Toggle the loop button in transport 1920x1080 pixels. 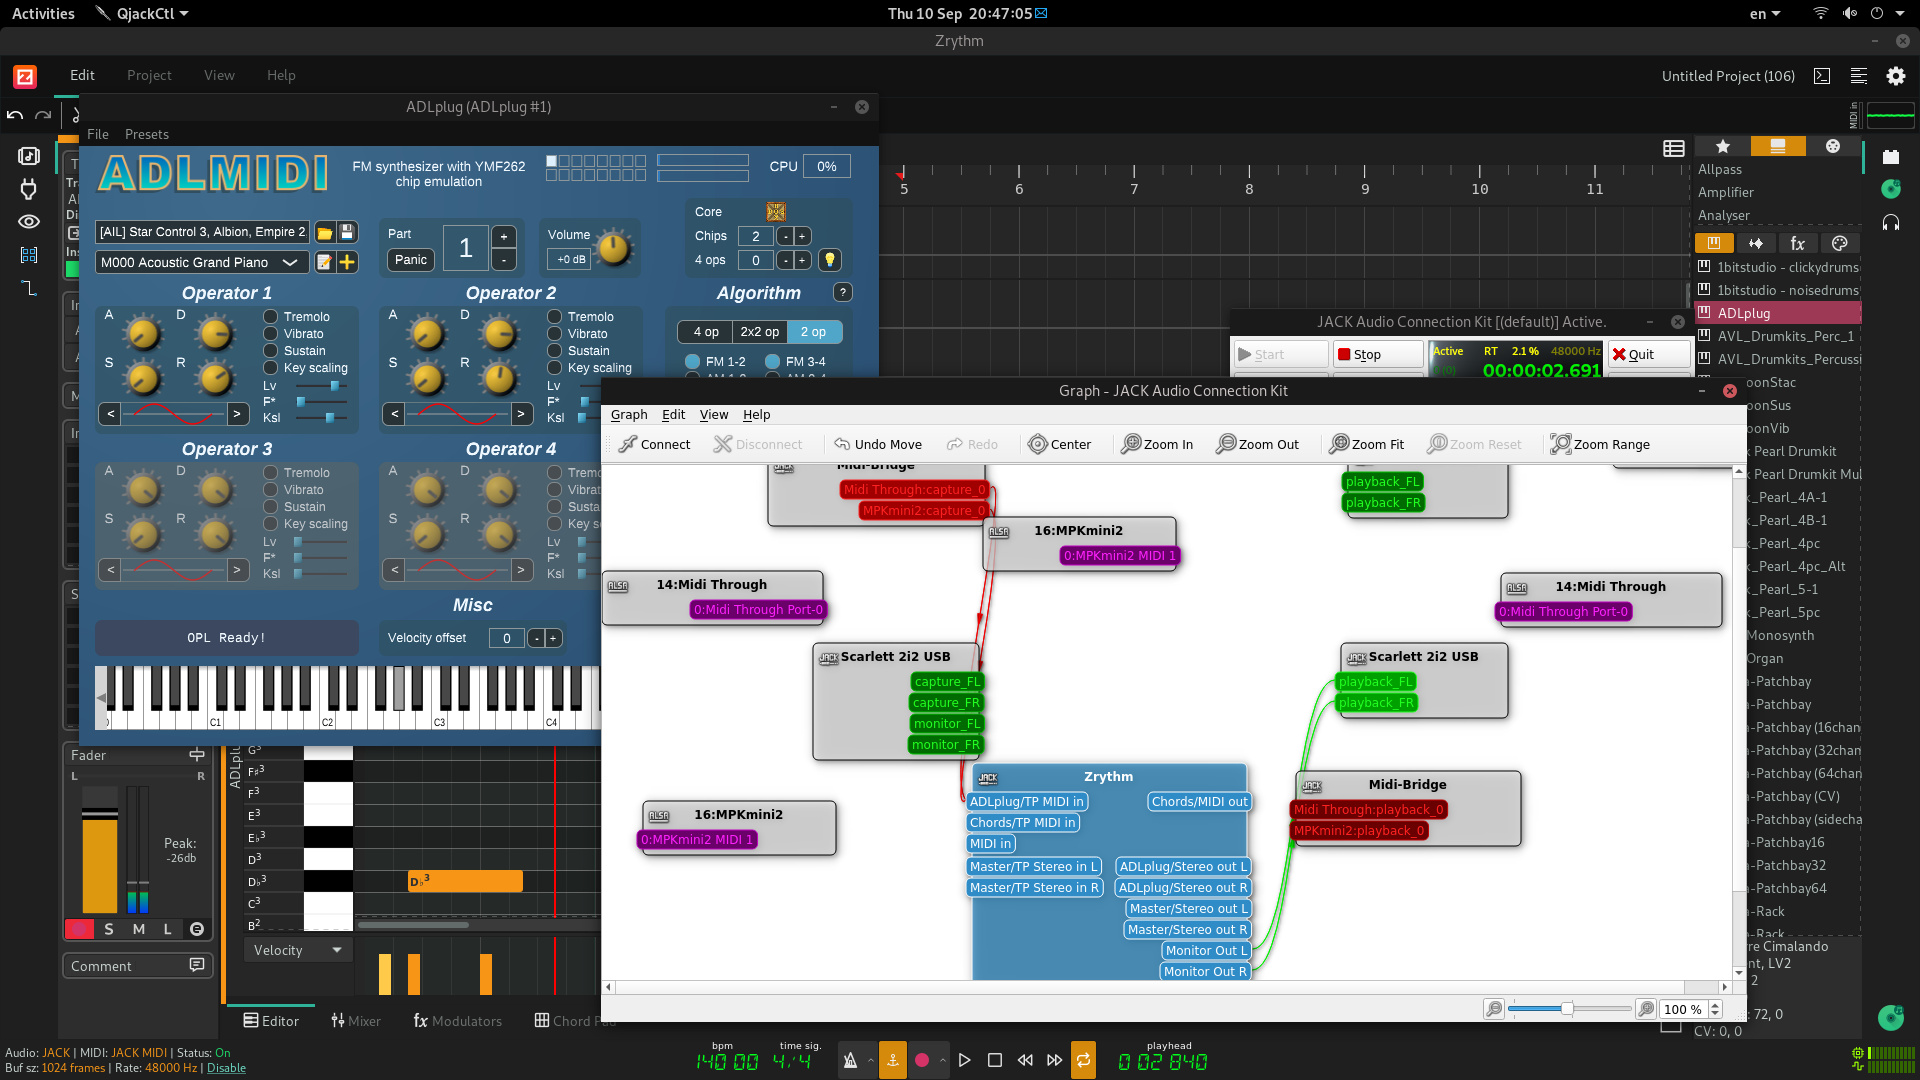point(1083,1060)
